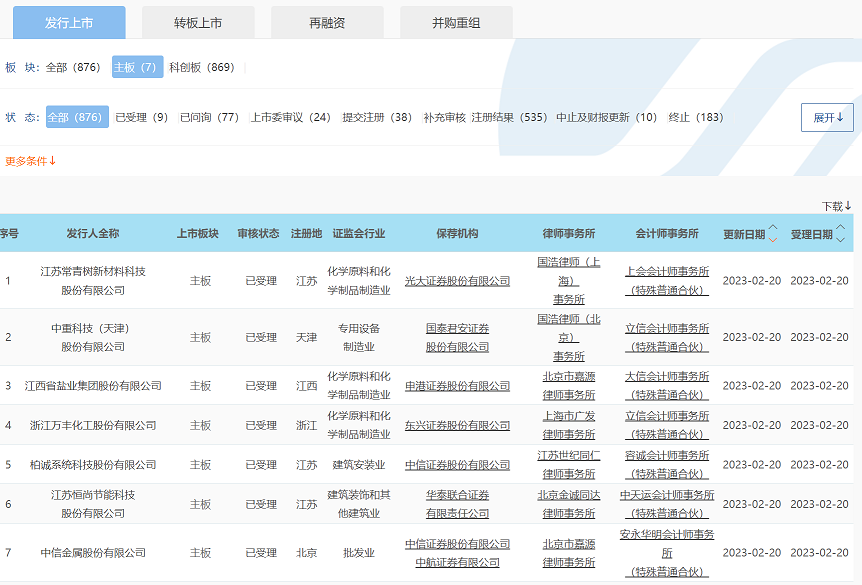The width and height of the screenshot is (862, 585).
Task: Open the 再融资 tab
Action: pos(327,22)
